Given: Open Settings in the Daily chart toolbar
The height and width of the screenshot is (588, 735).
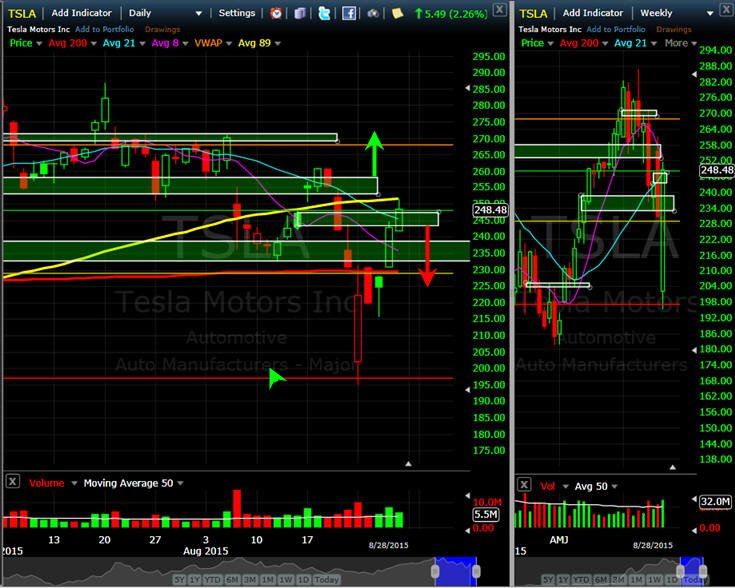Looking at the screenshot, I should (237, 13).
